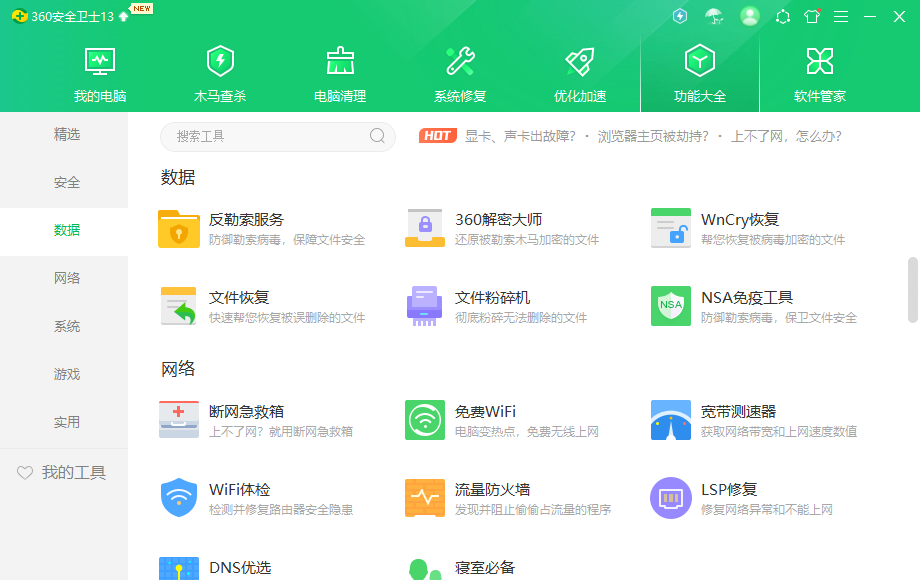
Task: Open the hamburger main menu
Action: point(841,16)
